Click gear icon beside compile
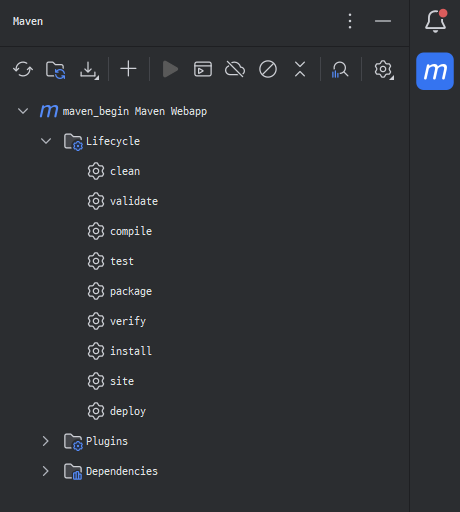Viewport: 460px width, 512px height. click(x=96, y=231)
